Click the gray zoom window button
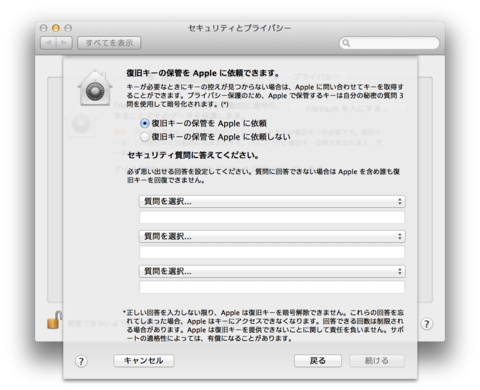This screenshot has height=390, width=480. click(x=68, y=28)
